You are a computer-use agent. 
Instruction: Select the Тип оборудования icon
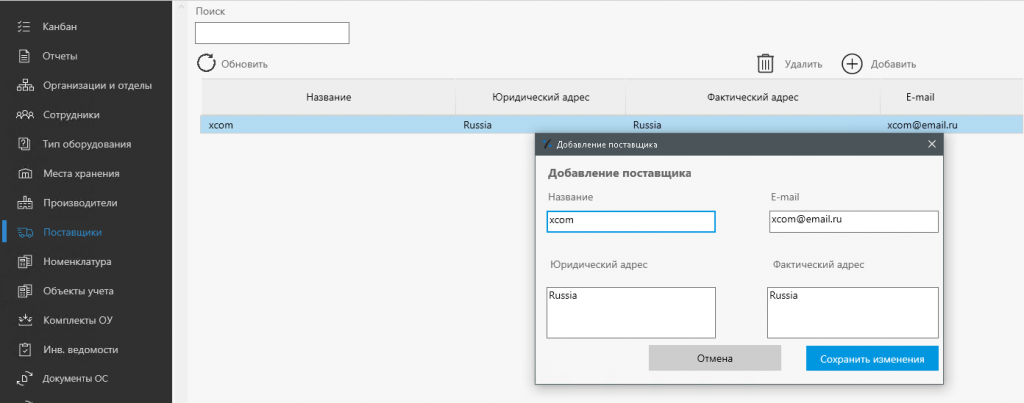[24, 144]
